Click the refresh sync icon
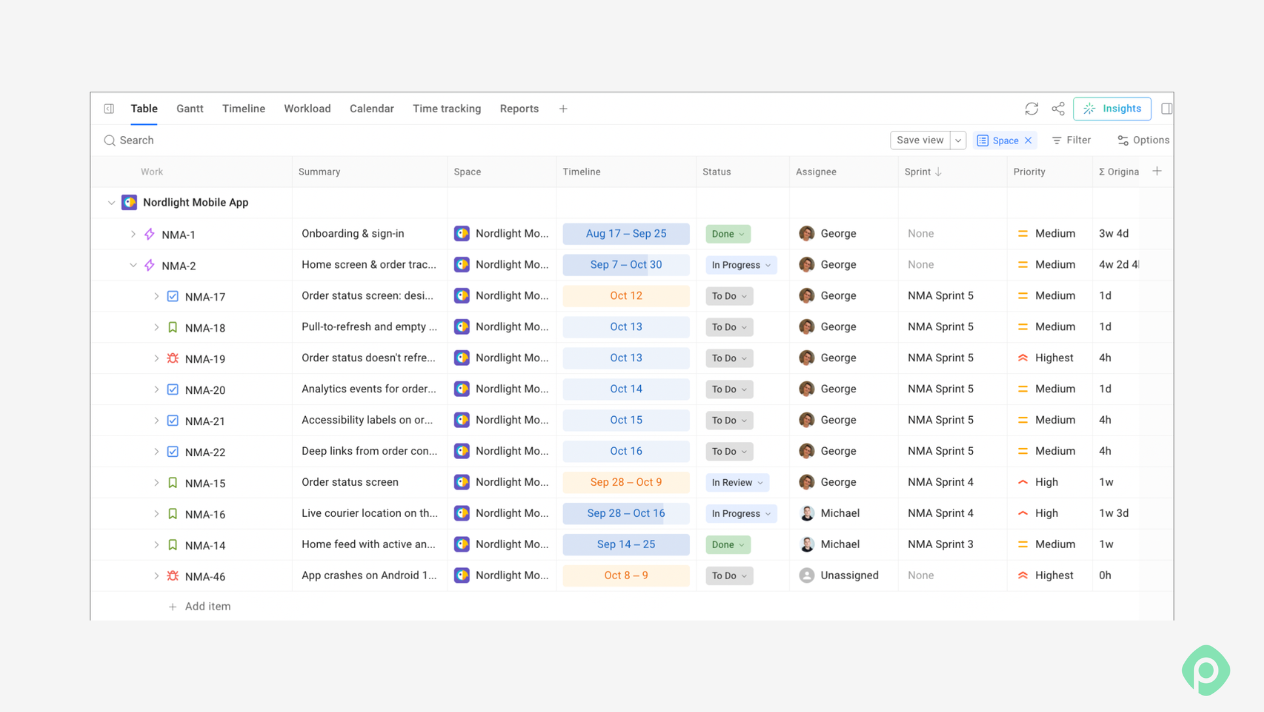 pyautogui.click(x=1031, y=109)
